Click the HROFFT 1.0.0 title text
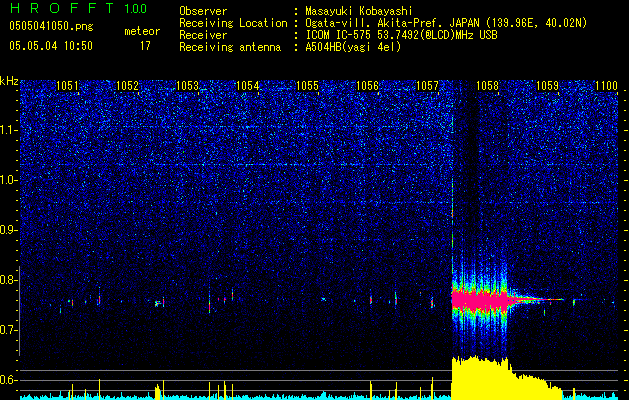Viewport: 629px width, 400px height. pyautogui.click(x=78, y=8)
